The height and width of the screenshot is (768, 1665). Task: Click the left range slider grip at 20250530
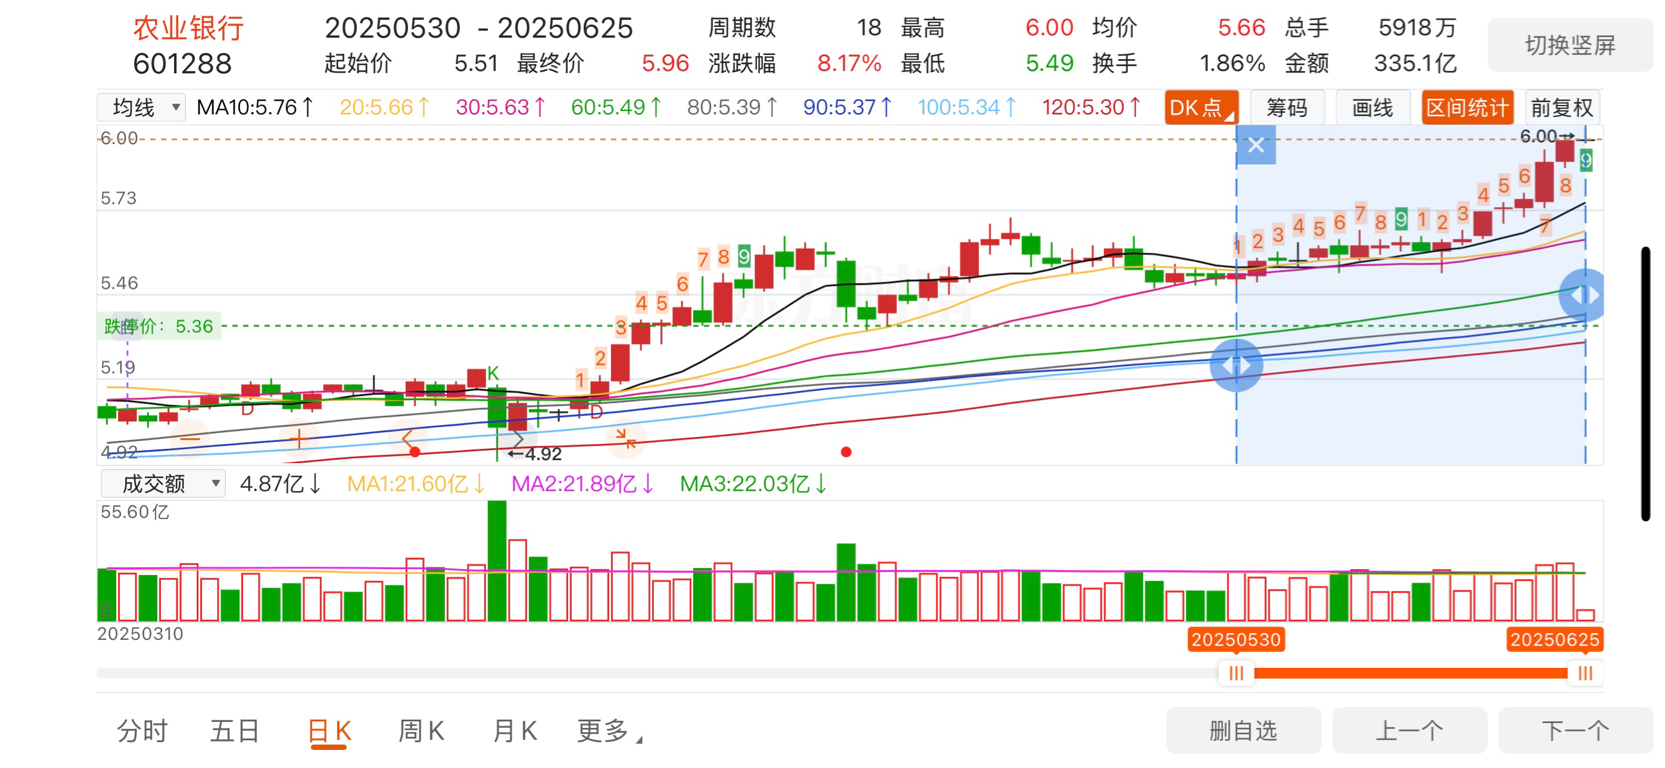[1236, 673]
